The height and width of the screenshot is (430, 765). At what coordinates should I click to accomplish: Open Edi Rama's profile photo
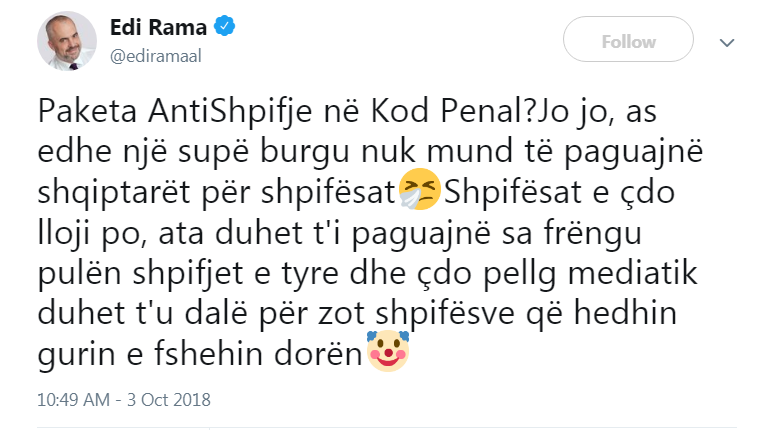click(67, 41)
